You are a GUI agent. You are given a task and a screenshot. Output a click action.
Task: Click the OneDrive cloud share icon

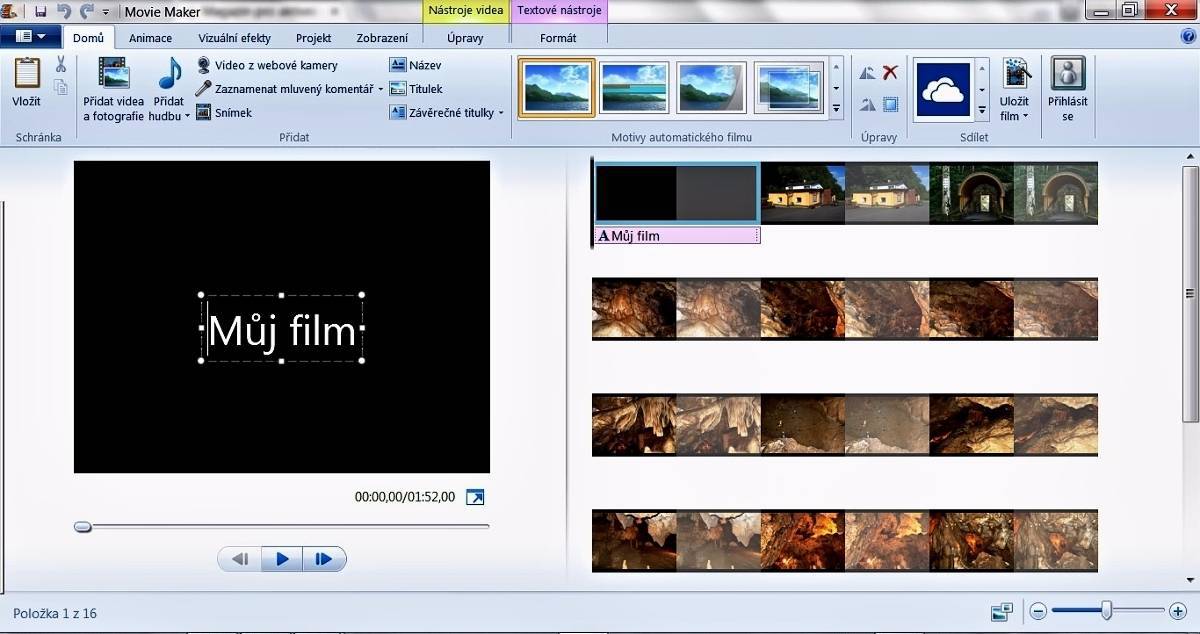point(943,90)
